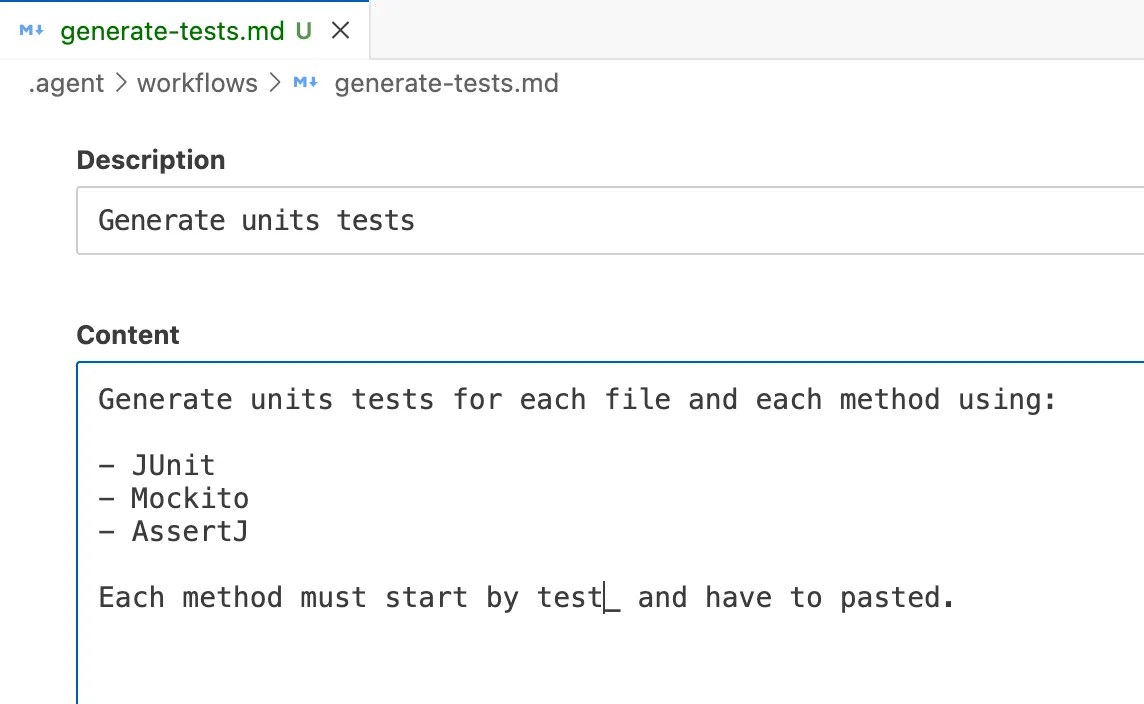Viewport: 1144px width, 704px height.
Task: Open the .agent breadcrumb item
Action: click(65, 83)
